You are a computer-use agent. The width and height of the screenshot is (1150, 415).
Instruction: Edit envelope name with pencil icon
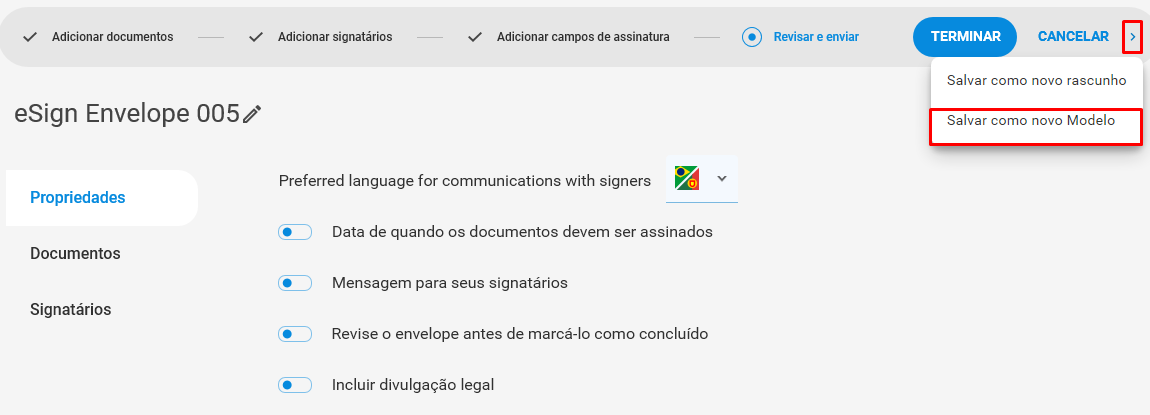[252, 114]
